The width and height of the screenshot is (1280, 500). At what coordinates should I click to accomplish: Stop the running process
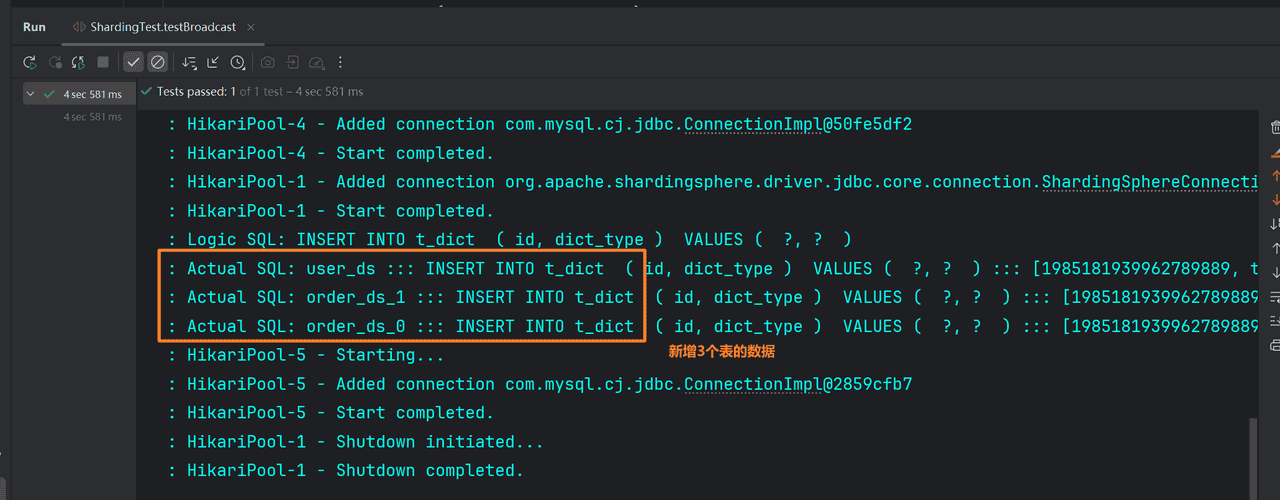[x=103, y=62]
